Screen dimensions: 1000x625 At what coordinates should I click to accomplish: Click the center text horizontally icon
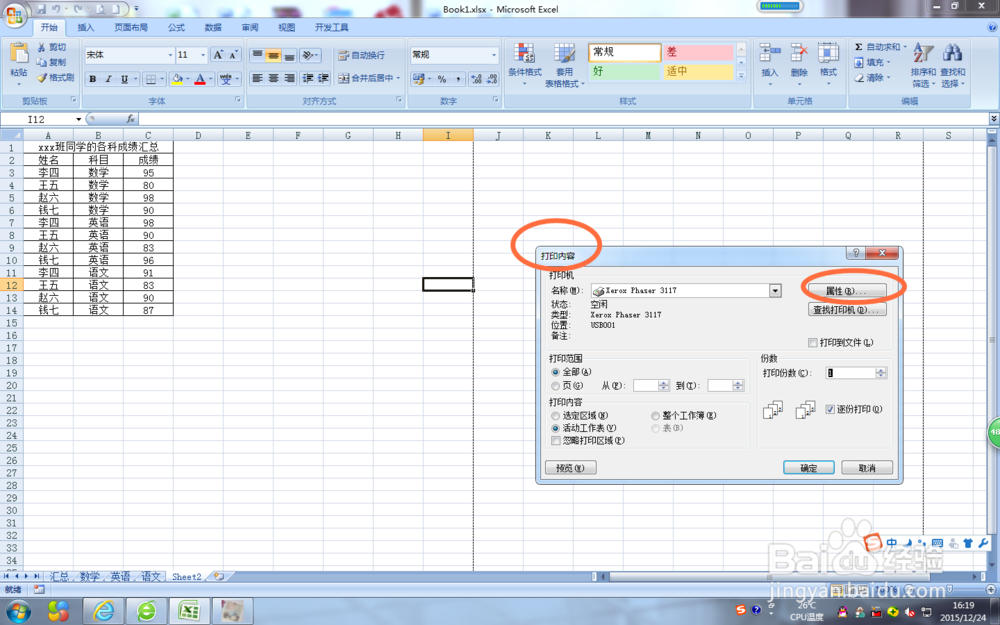point(273,78)
